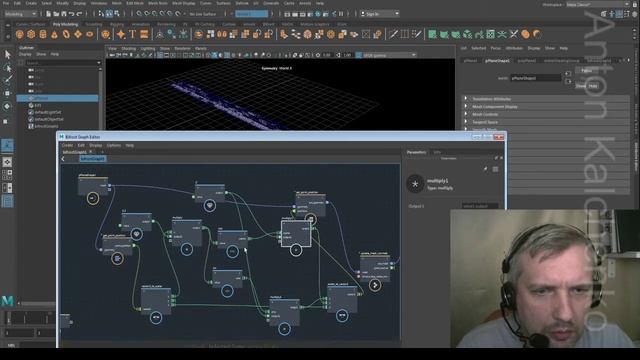The image size is (640, 360).
Task: Expand the Tessellation Attributes section
Action: [466, 99]
